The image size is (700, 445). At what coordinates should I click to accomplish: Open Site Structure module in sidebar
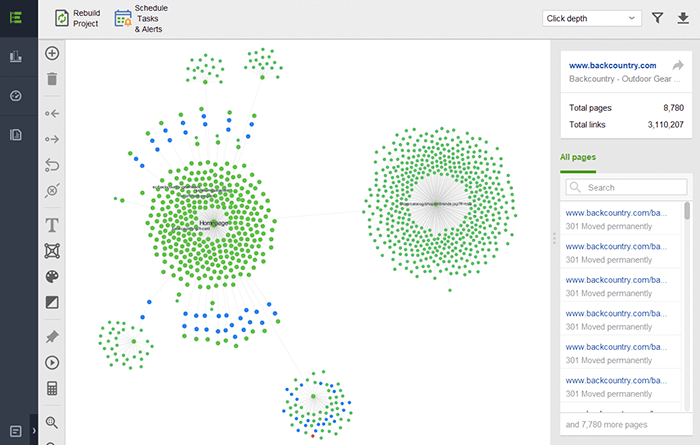[16, 18]
